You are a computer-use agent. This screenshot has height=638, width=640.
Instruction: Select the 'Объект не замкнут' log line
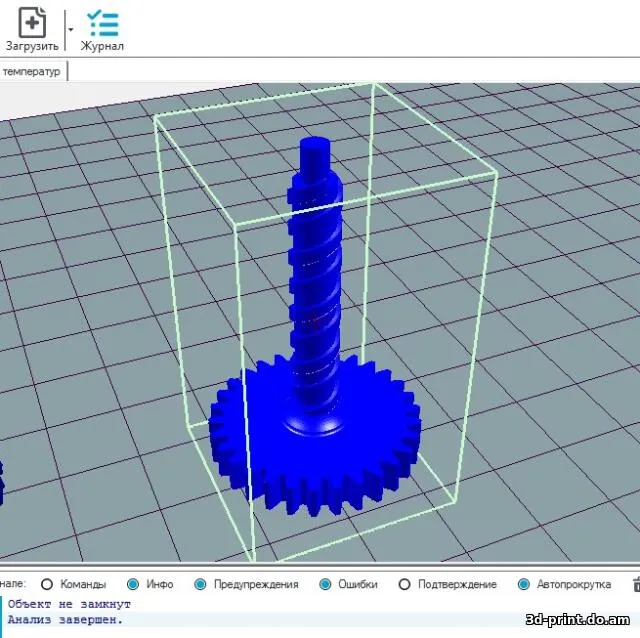point(69,604)
